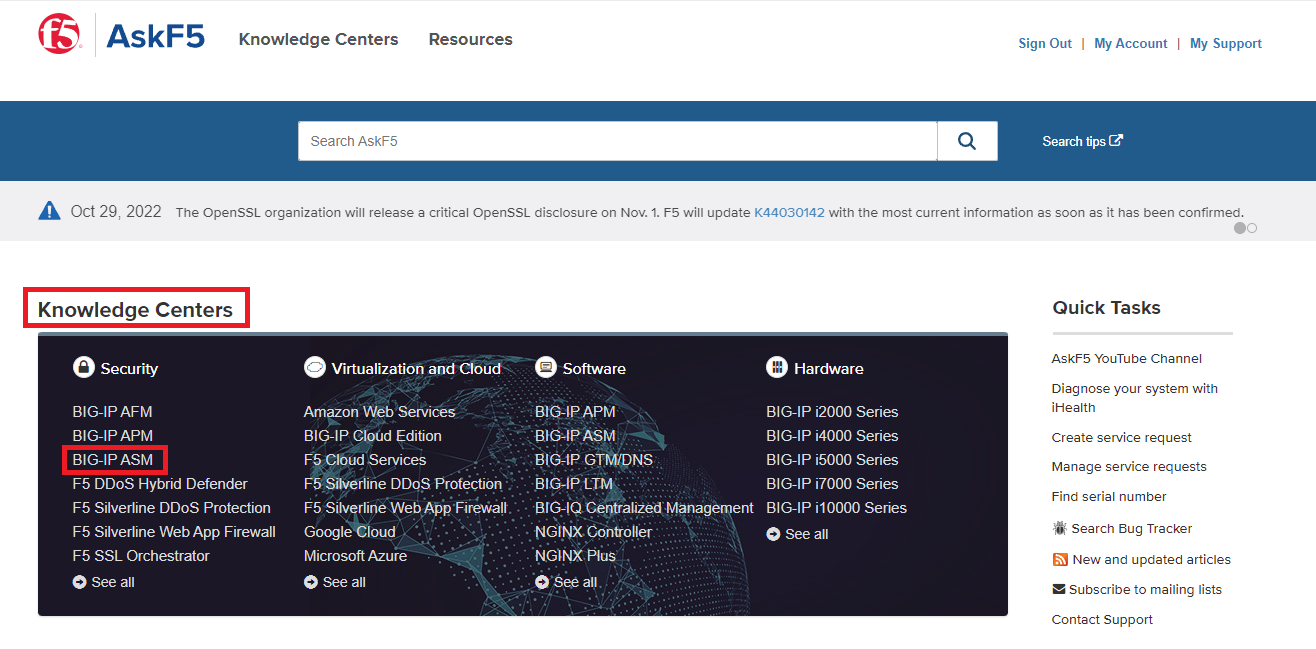Screen dimensions: 1316x649
Task: Open BIG-IP APM under Software
Action: 575,411
